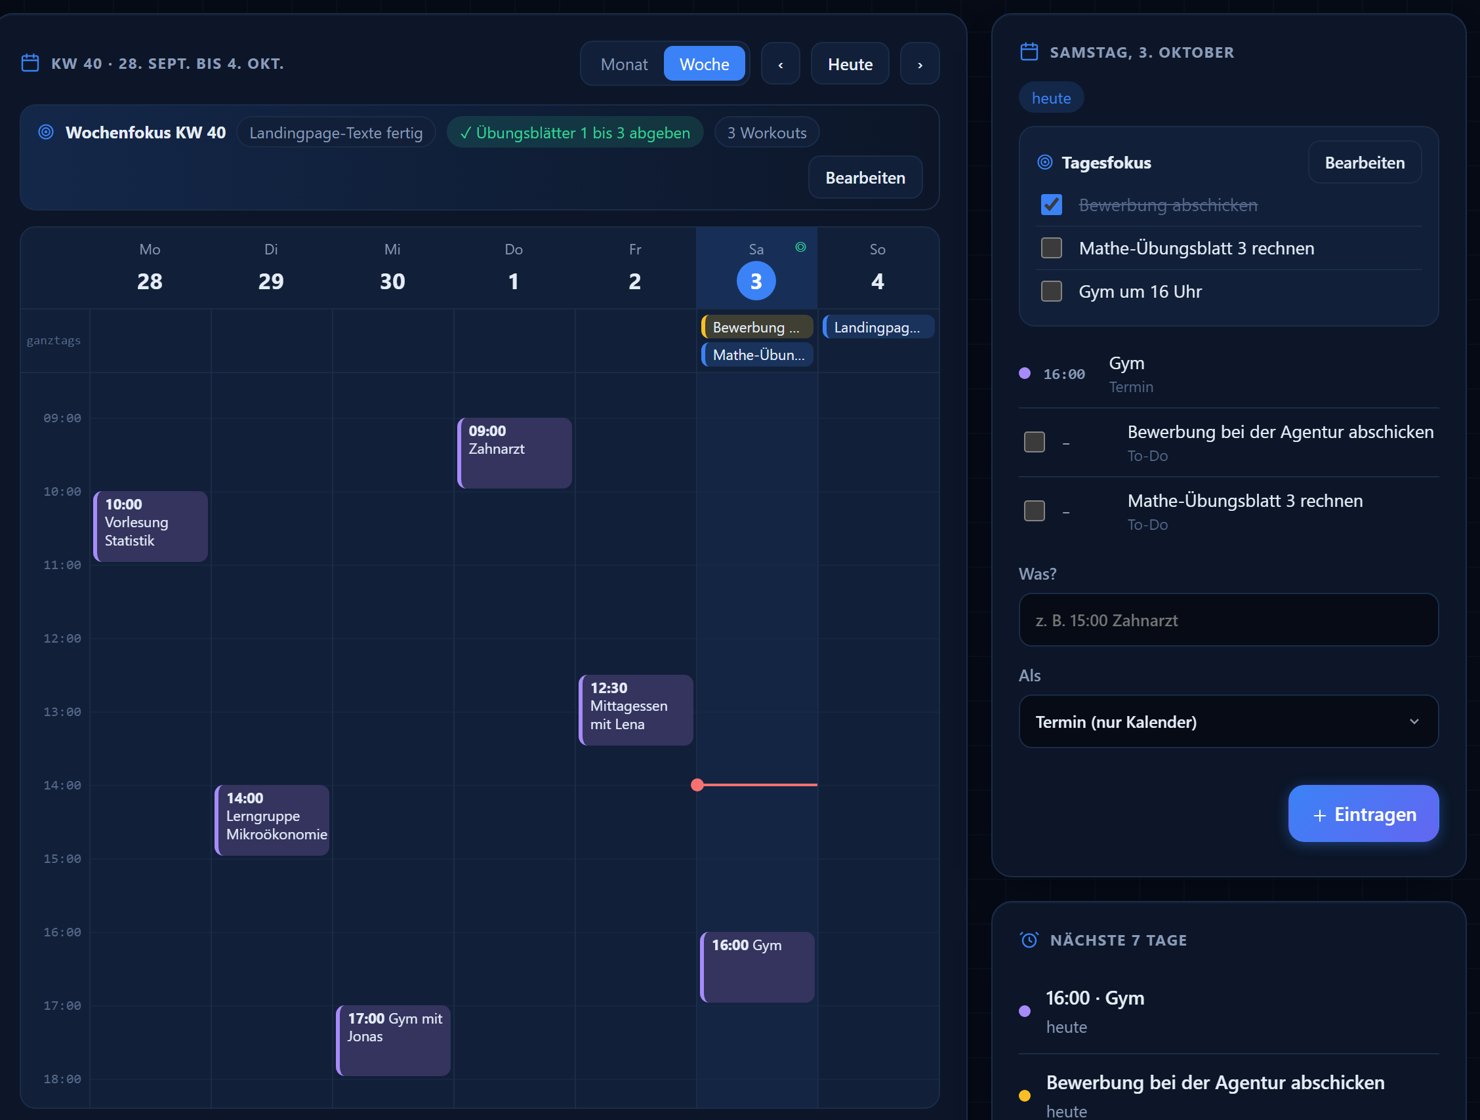Check Mathe-Übungsblatt 3 rechnen in Tagesfokus
The width and height of the screenshot is (1480, 1120).
(x=1051, y=248)
